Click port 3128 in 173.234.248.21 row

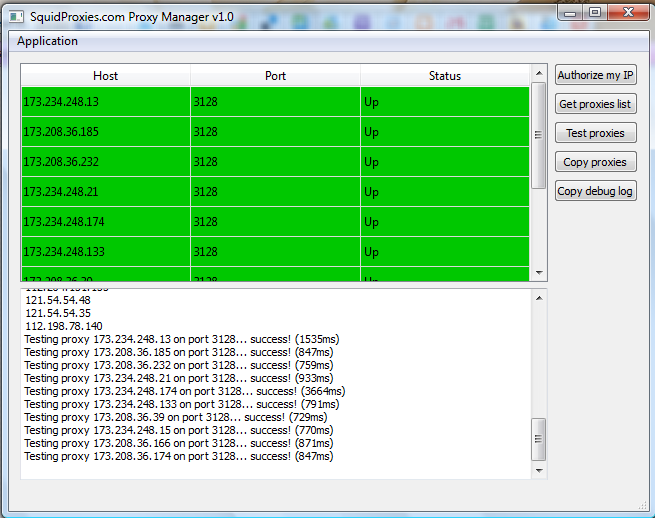pyautogui.click(x=275, y=192)
